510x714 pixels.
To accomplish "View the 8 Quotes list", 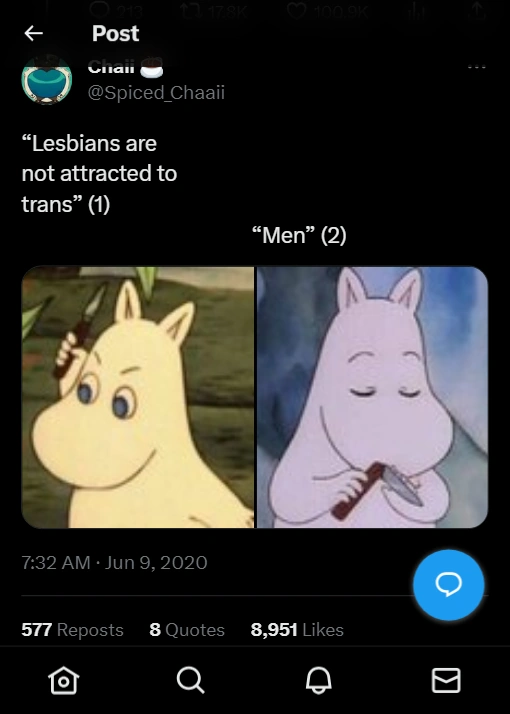I will pyautogui.click(x=187, y=630).
